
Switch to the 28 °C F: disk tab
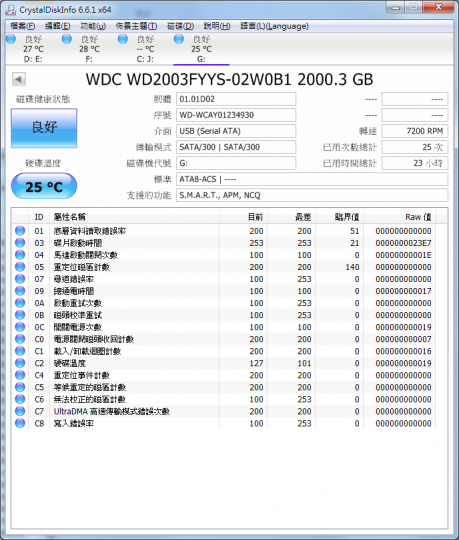89,49
